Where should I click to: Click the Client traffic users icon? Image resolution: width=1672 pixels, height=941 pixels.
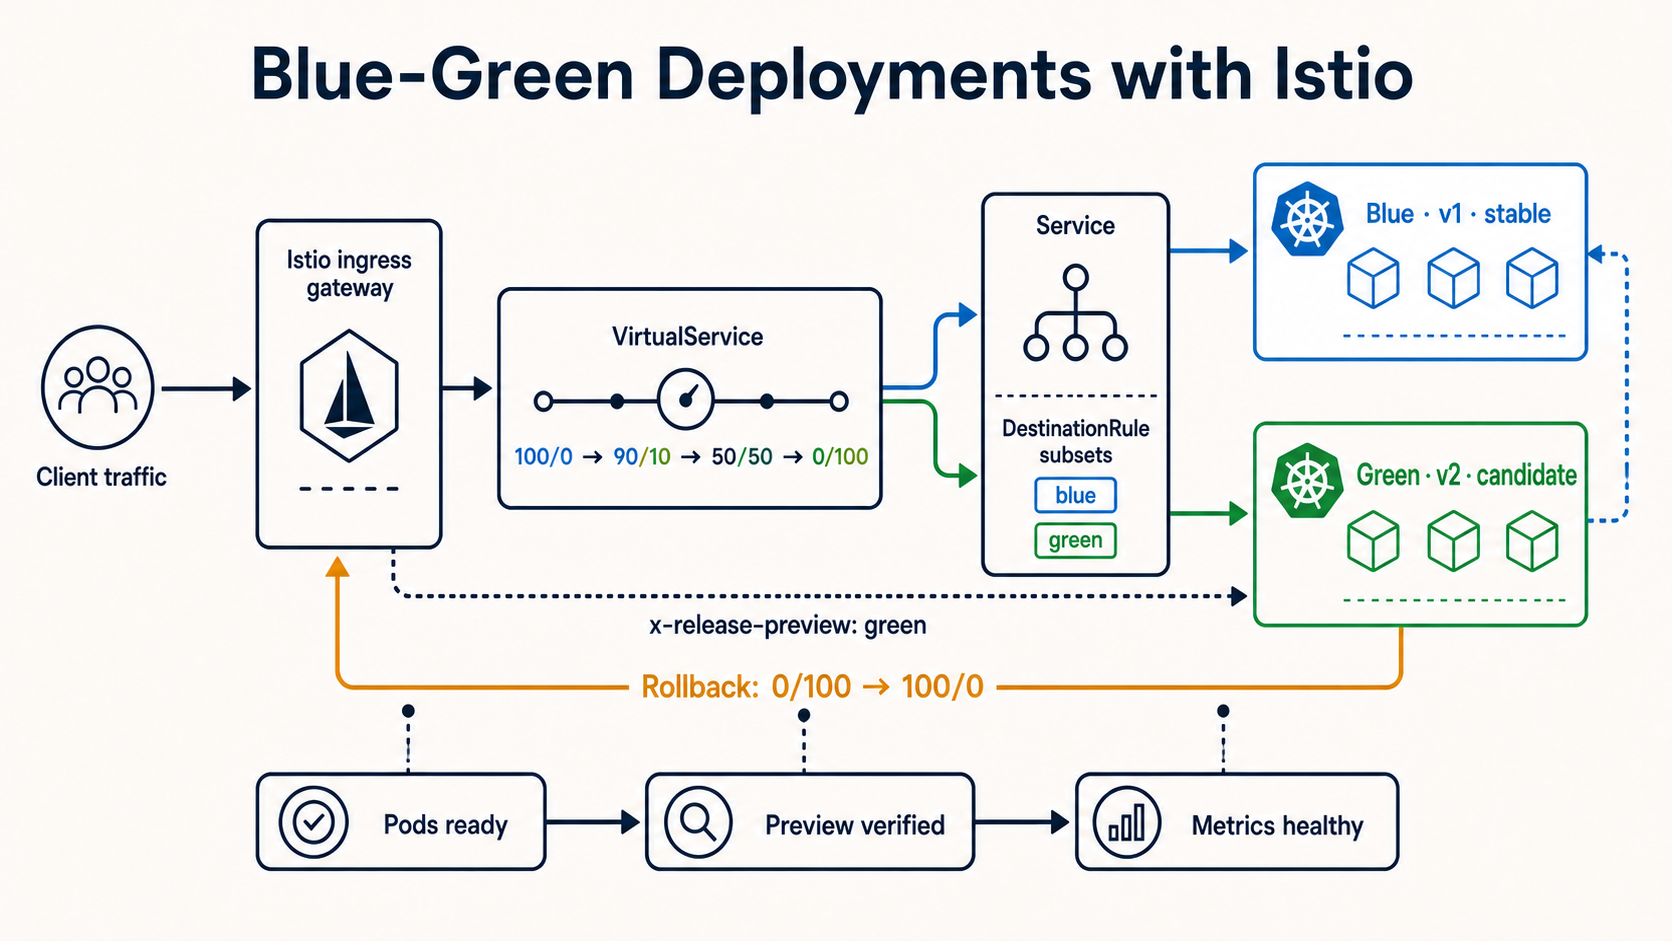pyautogui.click(x=98, y=387)
